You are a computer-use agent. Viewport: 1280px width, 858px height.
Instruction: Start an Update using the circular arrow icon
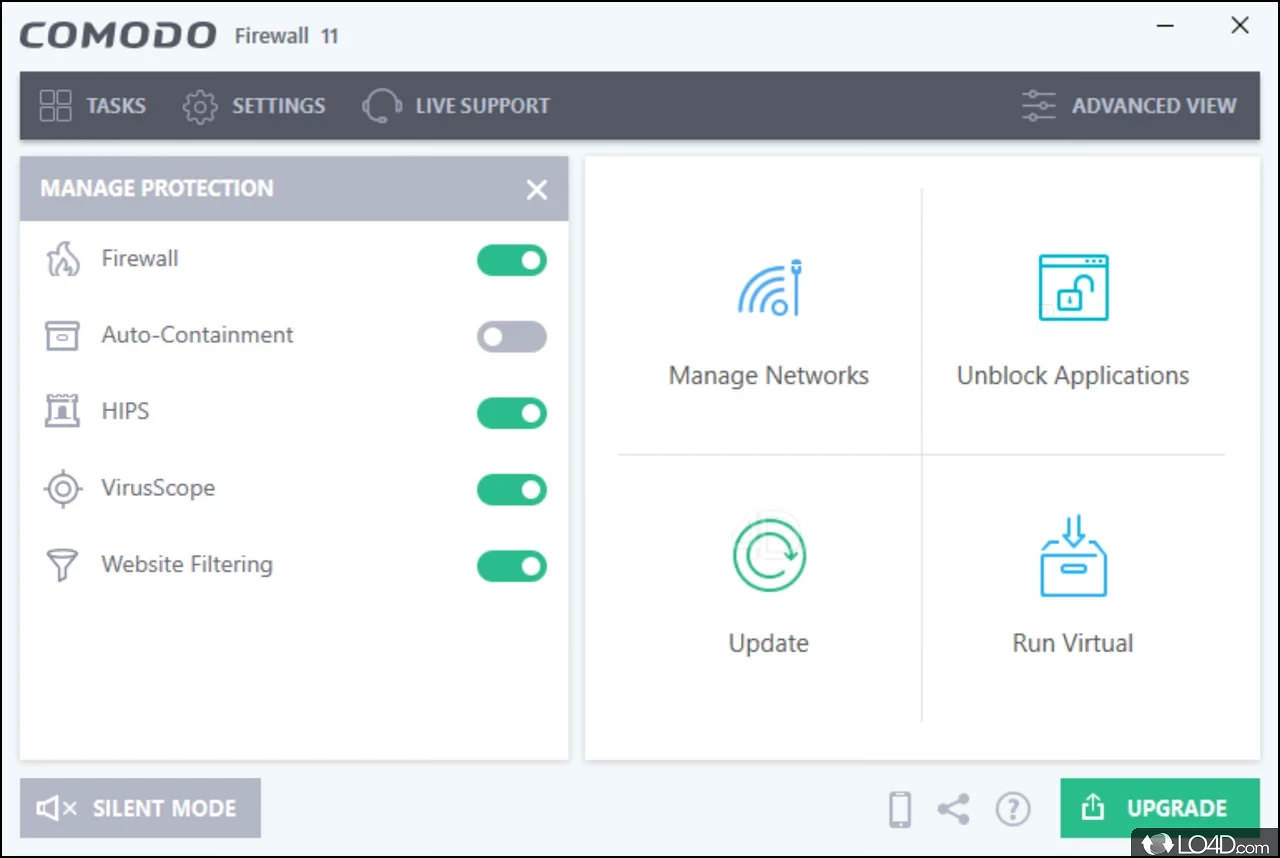(x=769, y=556)
